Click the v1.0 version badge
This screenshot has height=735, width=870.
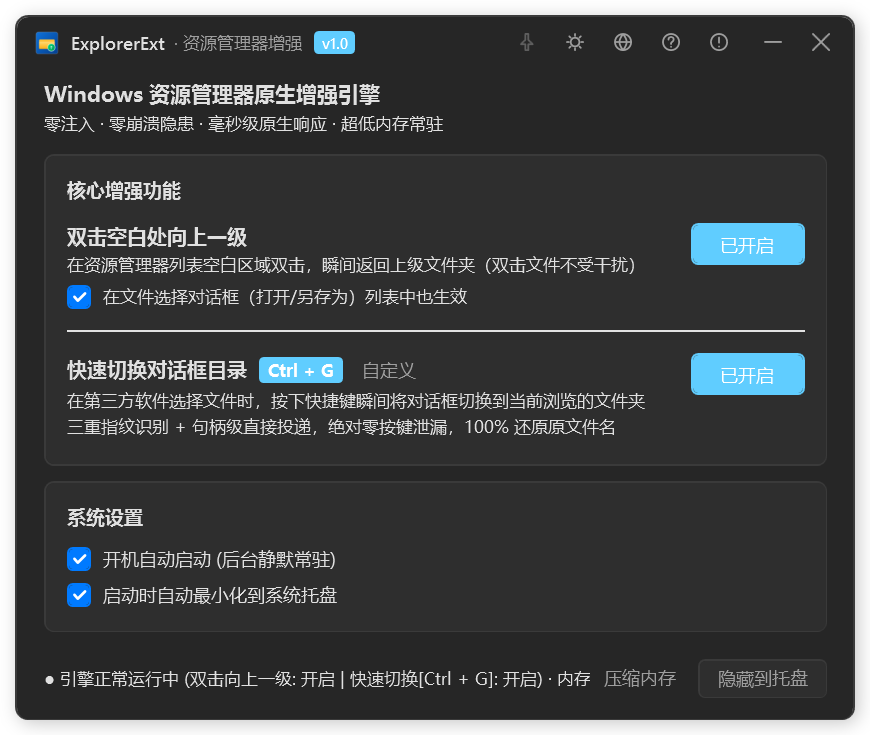[335, 43]
